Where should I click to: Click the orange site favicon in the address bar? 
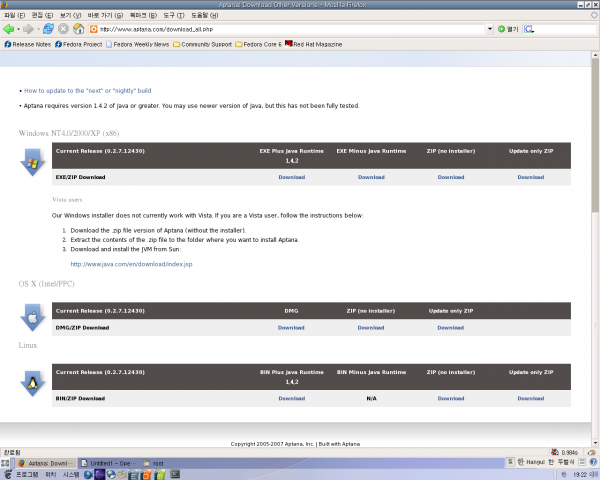coord(93,29)
